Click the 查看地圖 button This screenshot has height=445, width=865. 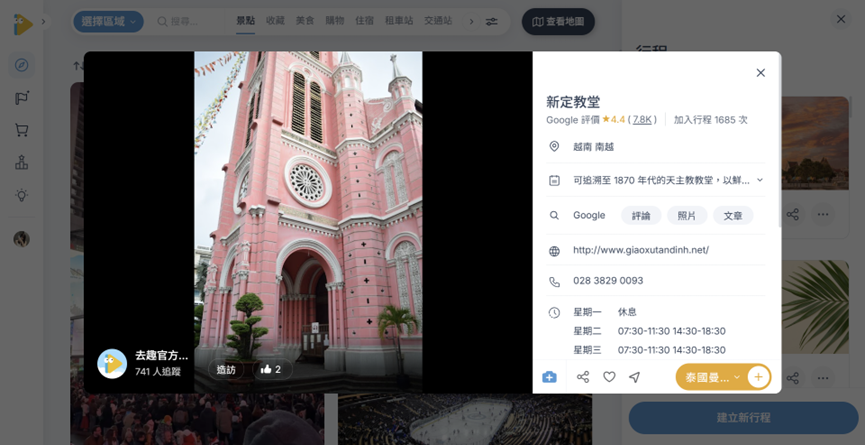[558, 22]
